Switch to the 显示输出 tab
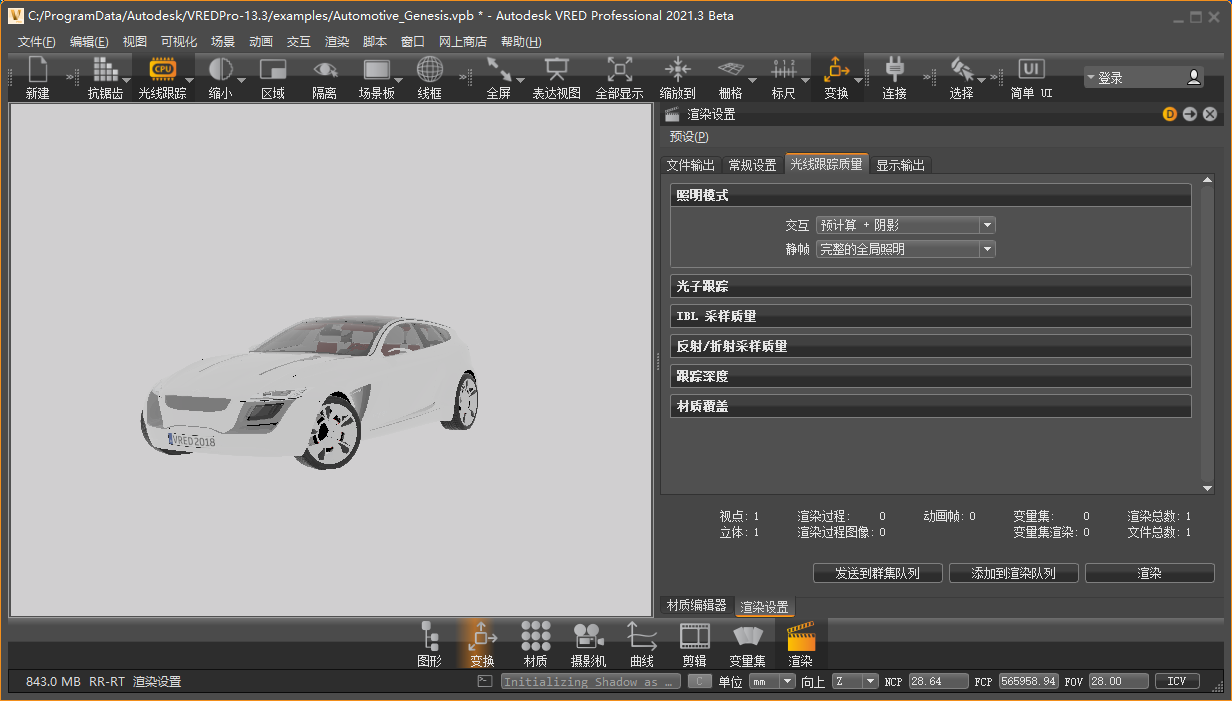The height and width of the screenshot is (701, 1232). (x=901, y=165)
